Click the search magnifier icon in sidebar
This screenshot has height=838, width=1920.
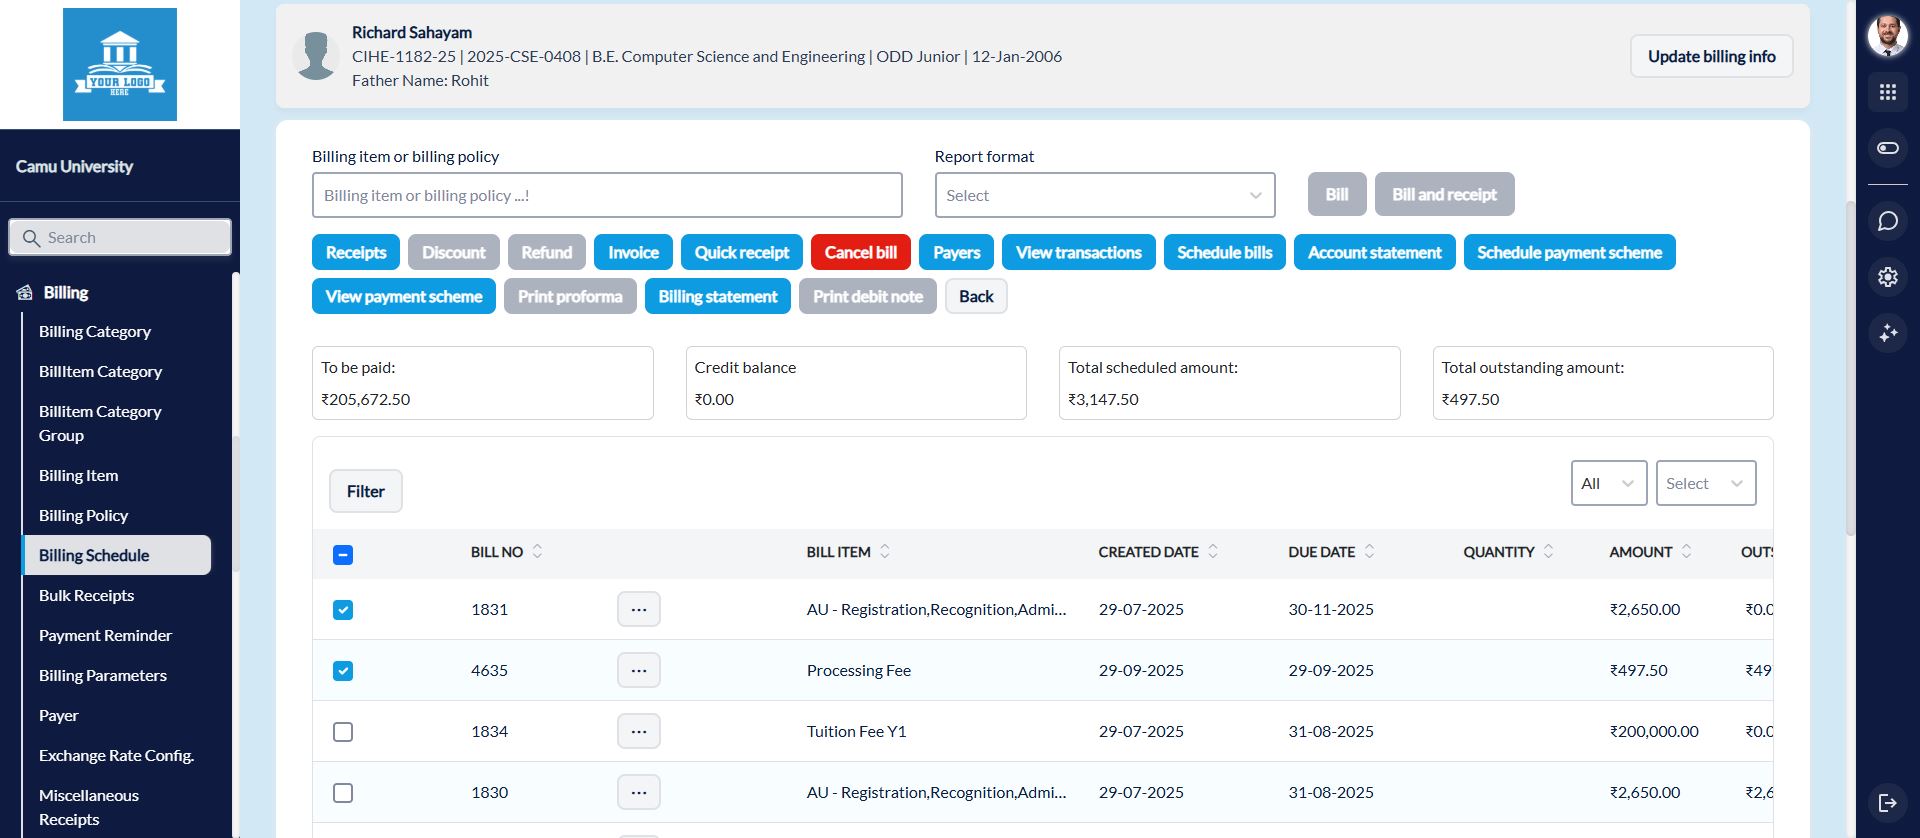pos(31,238)
